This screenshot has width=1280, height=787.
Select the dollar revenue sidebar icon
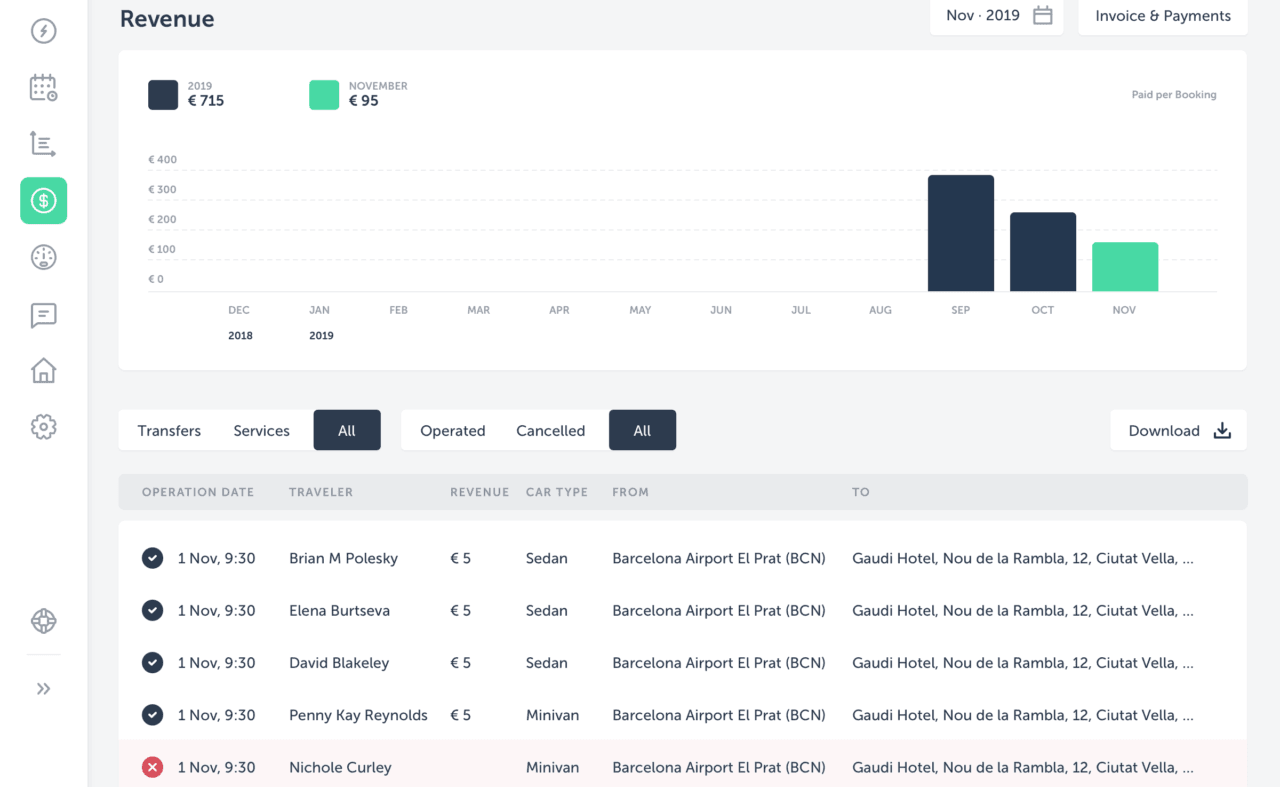tap(43, 200)
